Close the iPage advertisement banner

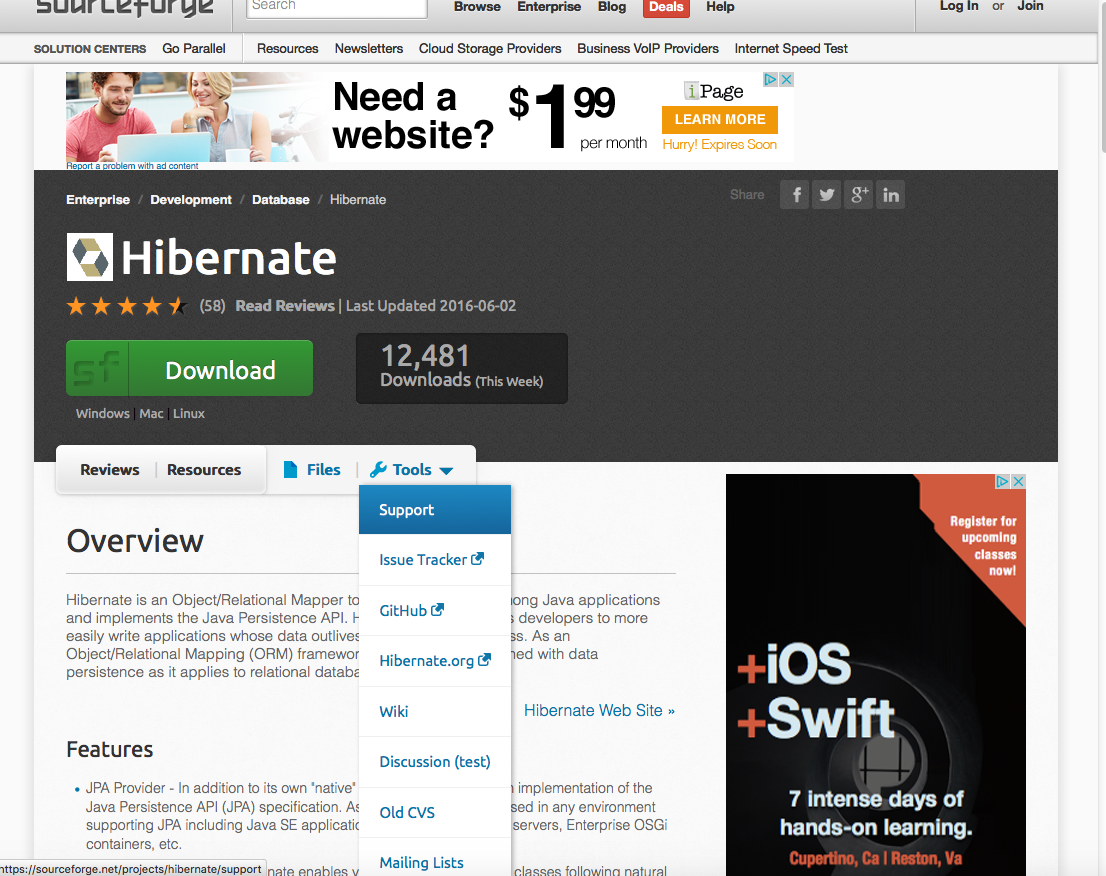click(786, 79)
